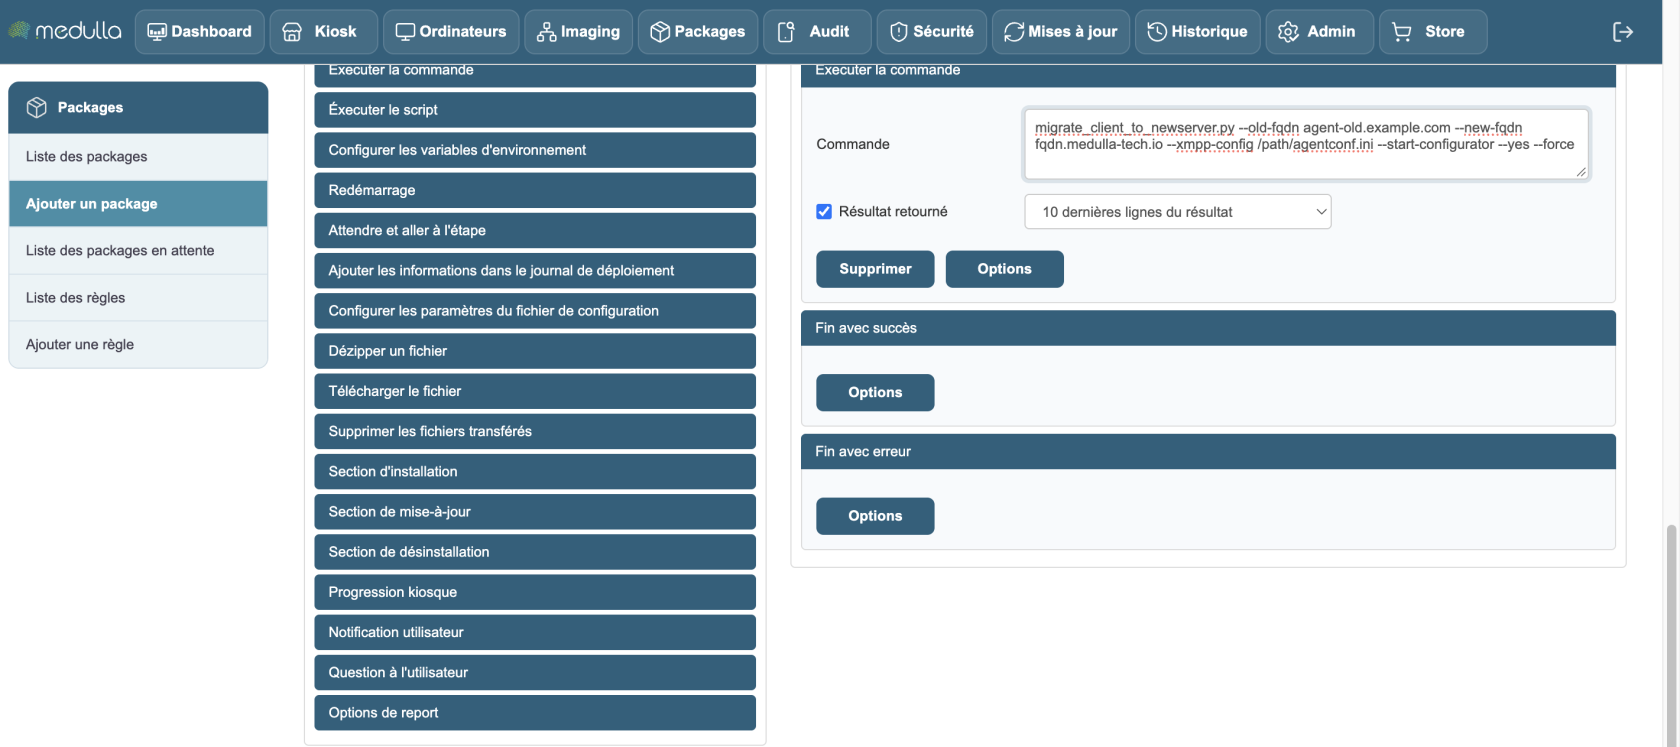Select Ajouter un package in sidebar
1680x747 pixels.
click(138, 204)
